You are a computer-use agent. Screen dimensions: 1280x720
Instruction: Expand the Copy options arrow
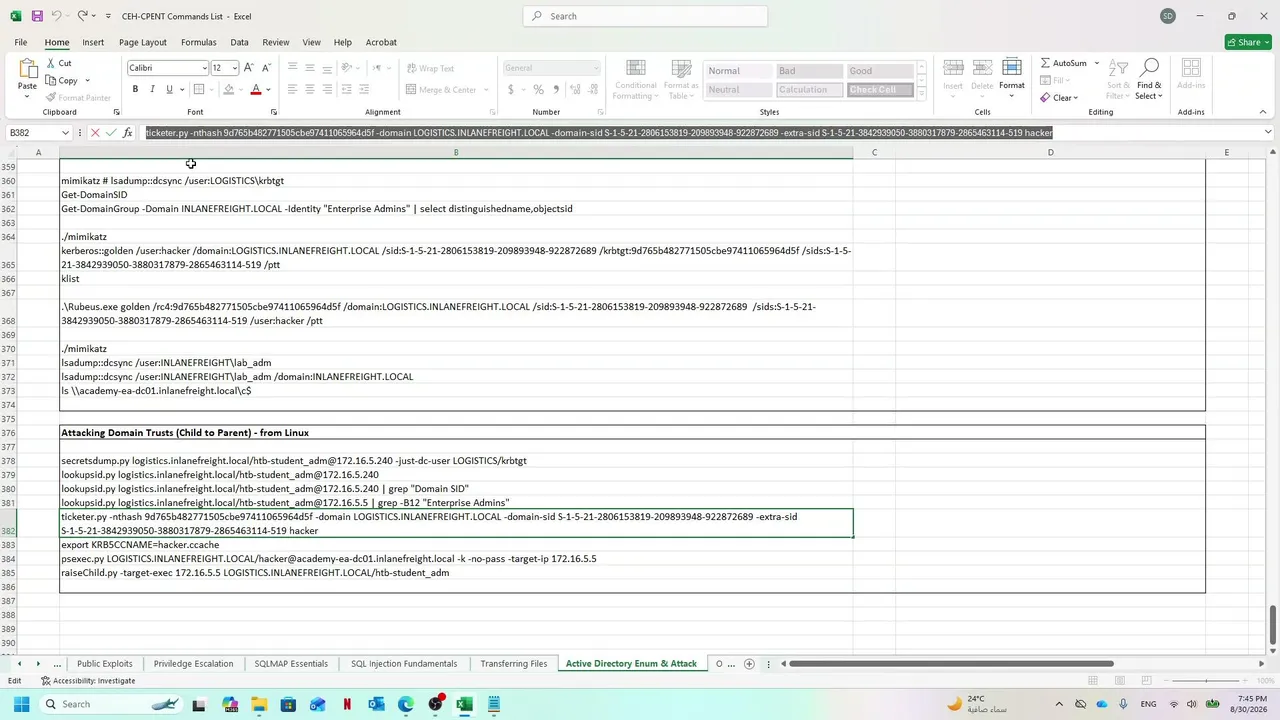click(x=87, y=81)
